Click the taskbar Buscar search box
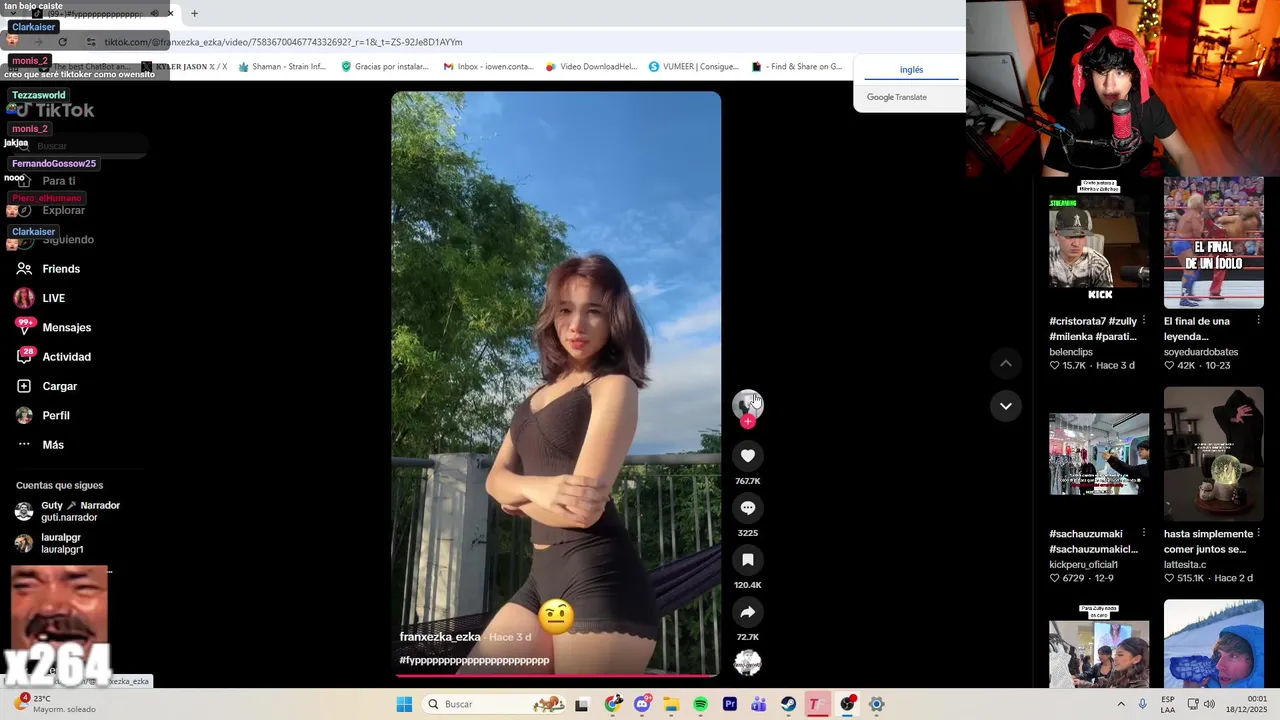Image resolution: width=1280 pixels, height=720 pixels. (x=495, y=704)
